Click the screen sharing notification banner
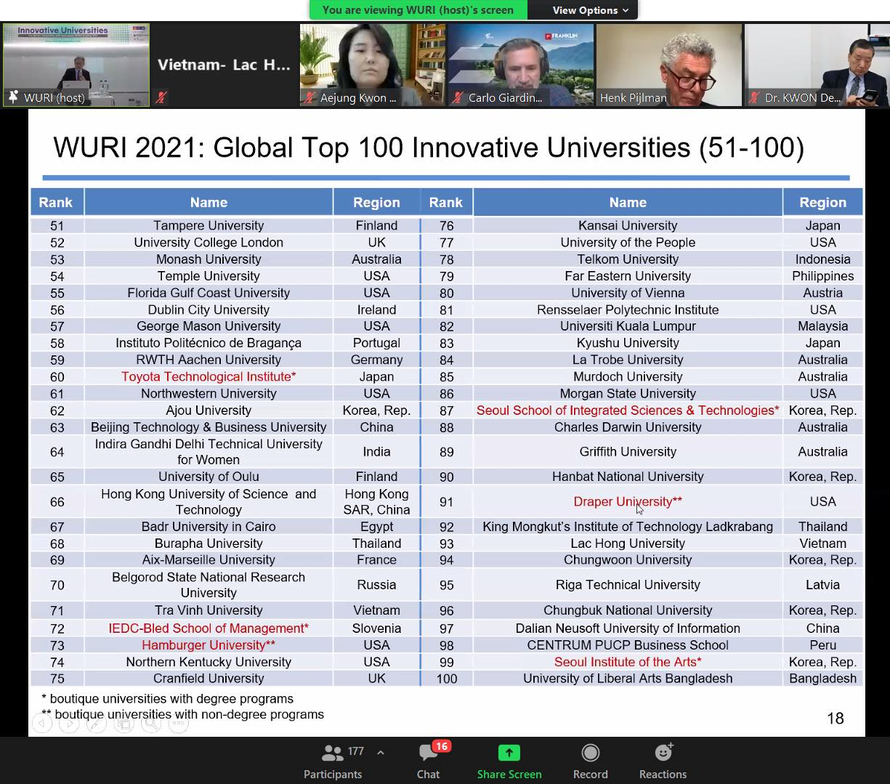890x784 pixels. click(x=418, y=10)
